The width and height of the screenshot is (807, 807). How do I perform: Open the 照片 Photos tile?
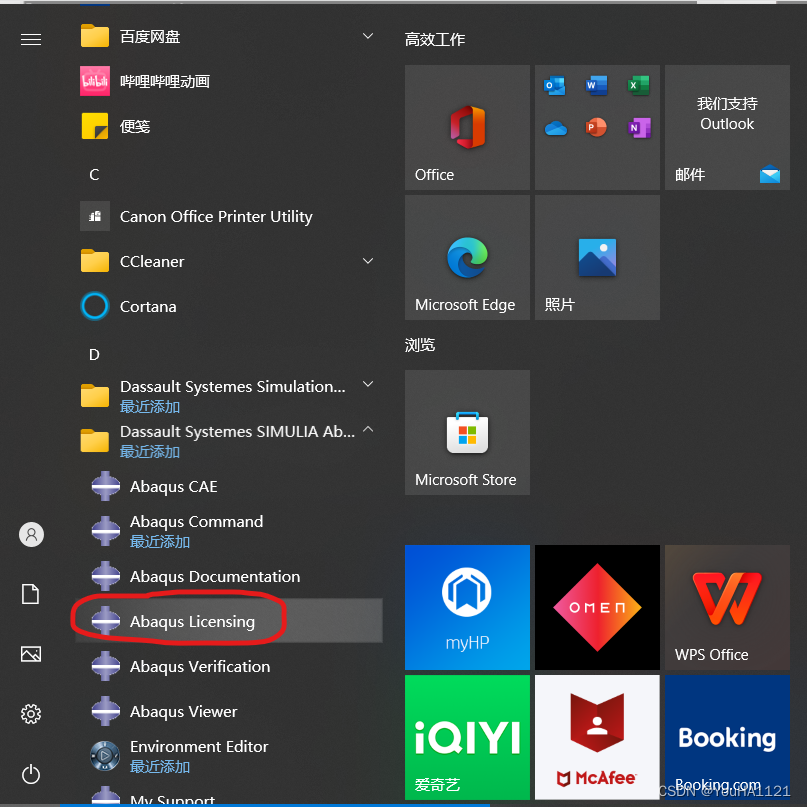coord(597,257)
